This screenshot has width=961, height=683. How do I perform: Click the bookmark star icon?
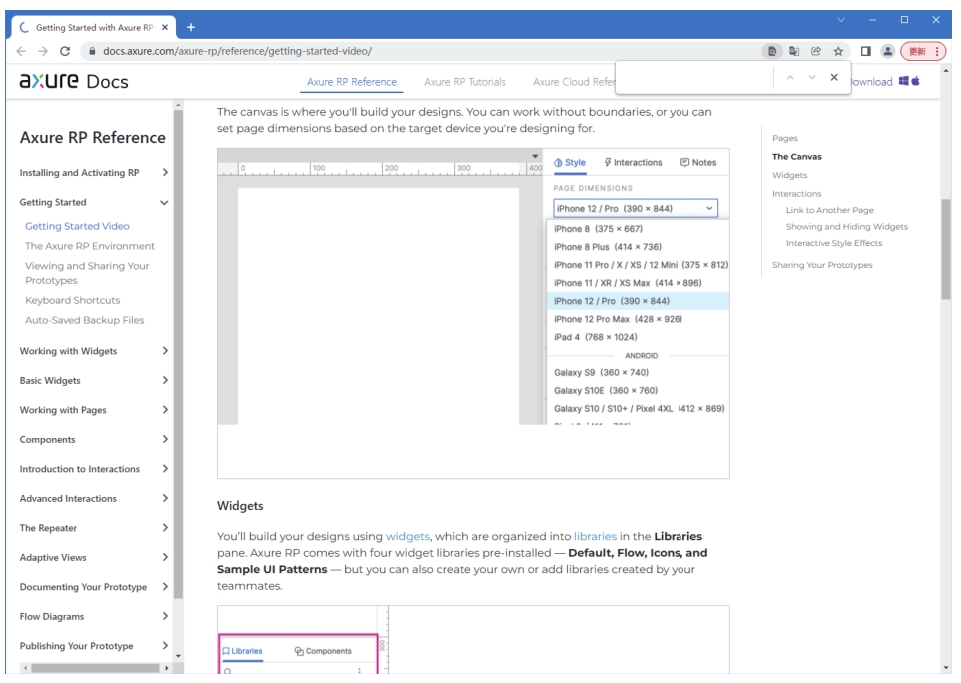click(837, 50)
